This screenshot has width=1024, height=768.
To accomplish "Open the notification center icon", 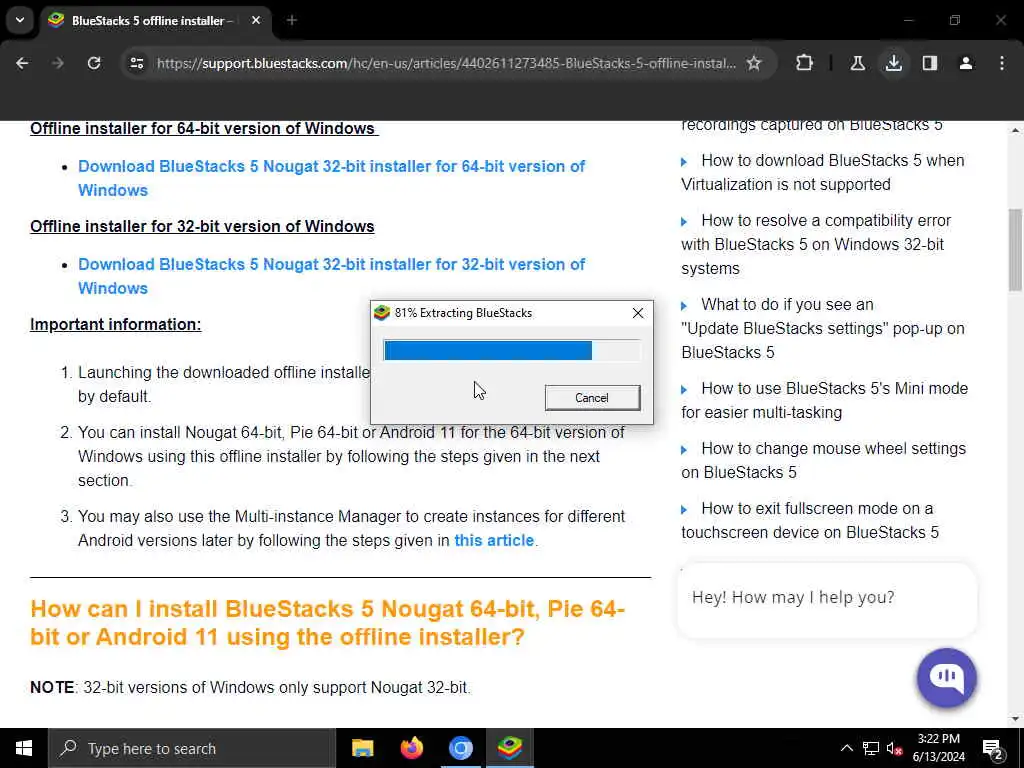I will [993, 748].
